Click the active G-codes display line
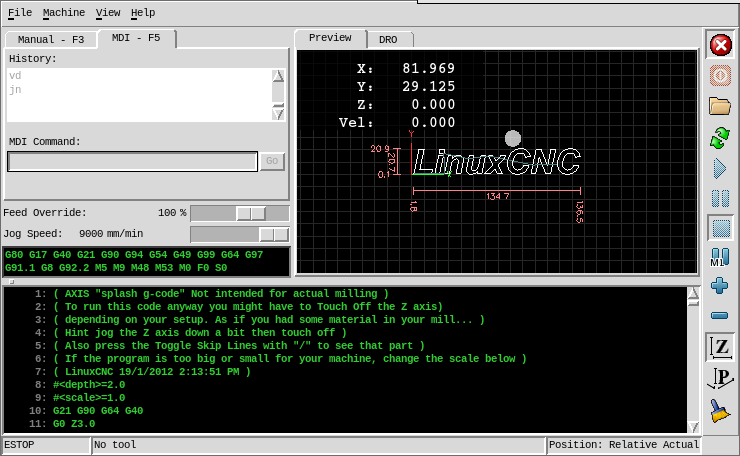This screenshot has height=456, width=740. (x=146, y=262)
